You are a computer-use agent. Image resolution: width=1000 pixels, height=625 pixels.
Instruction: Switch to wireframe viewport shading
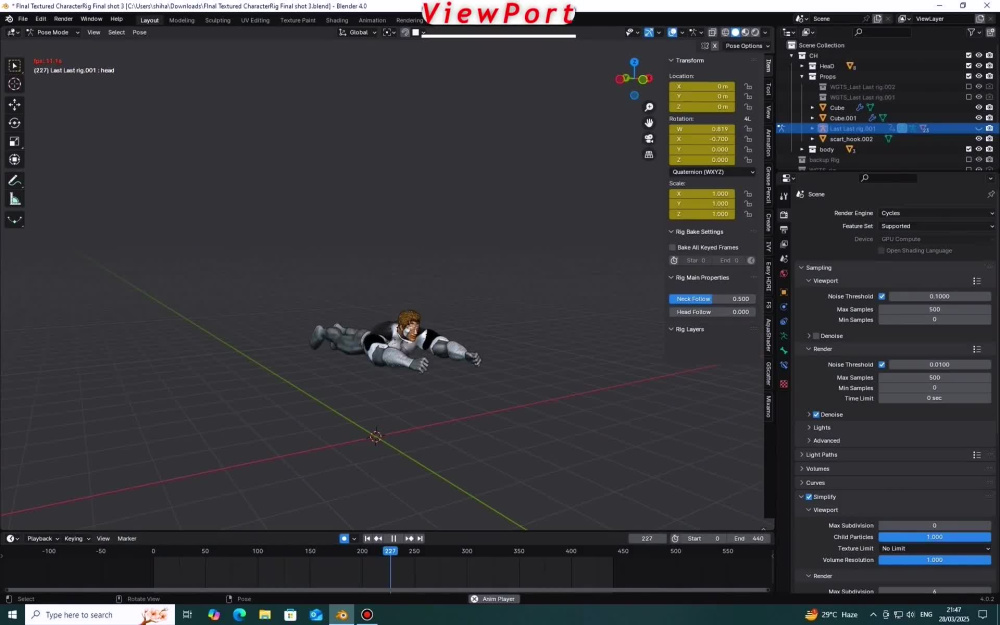pyautogui.click(x=725, y=33)
